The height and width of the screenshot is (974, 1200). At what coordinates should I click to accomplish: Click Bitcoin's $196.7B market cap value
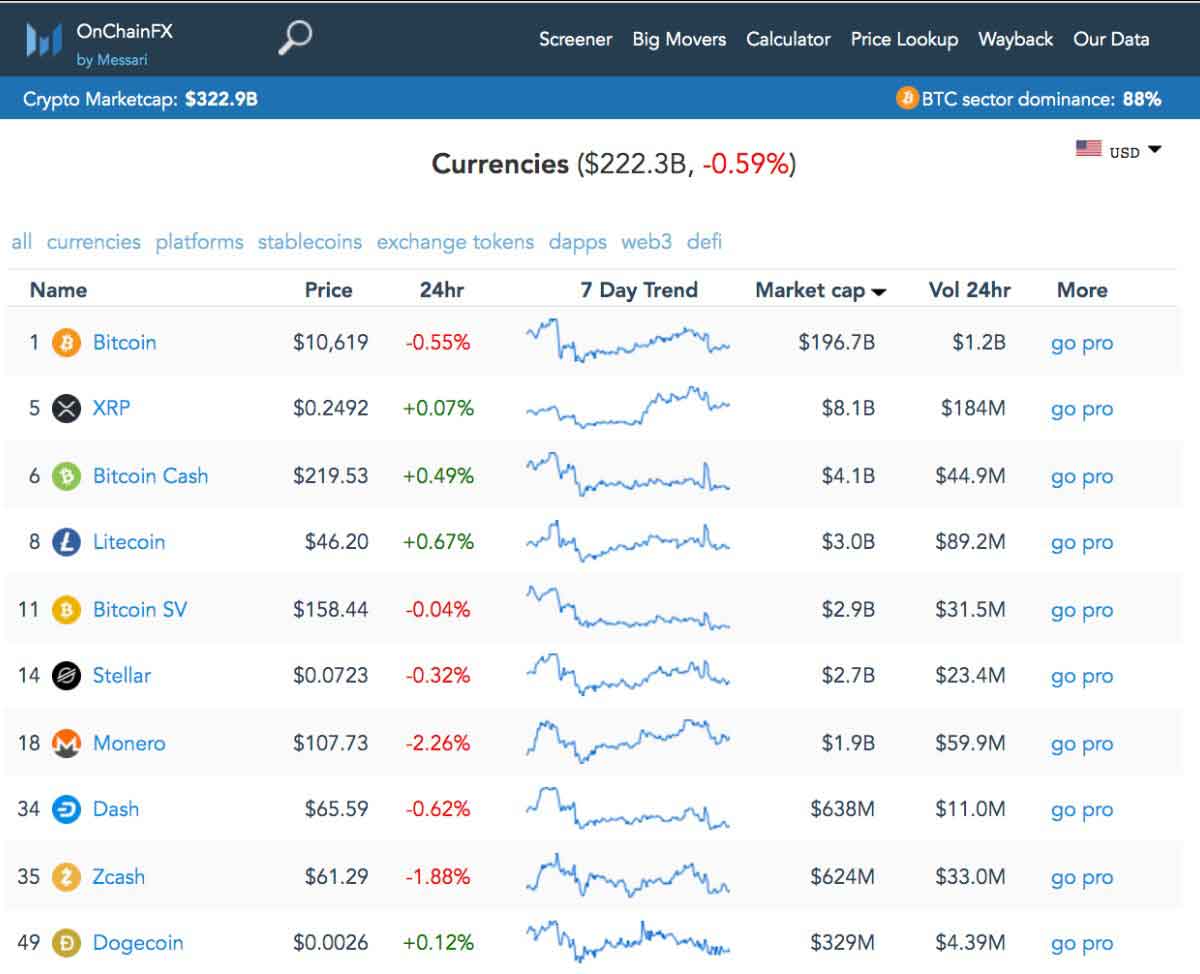836,342
